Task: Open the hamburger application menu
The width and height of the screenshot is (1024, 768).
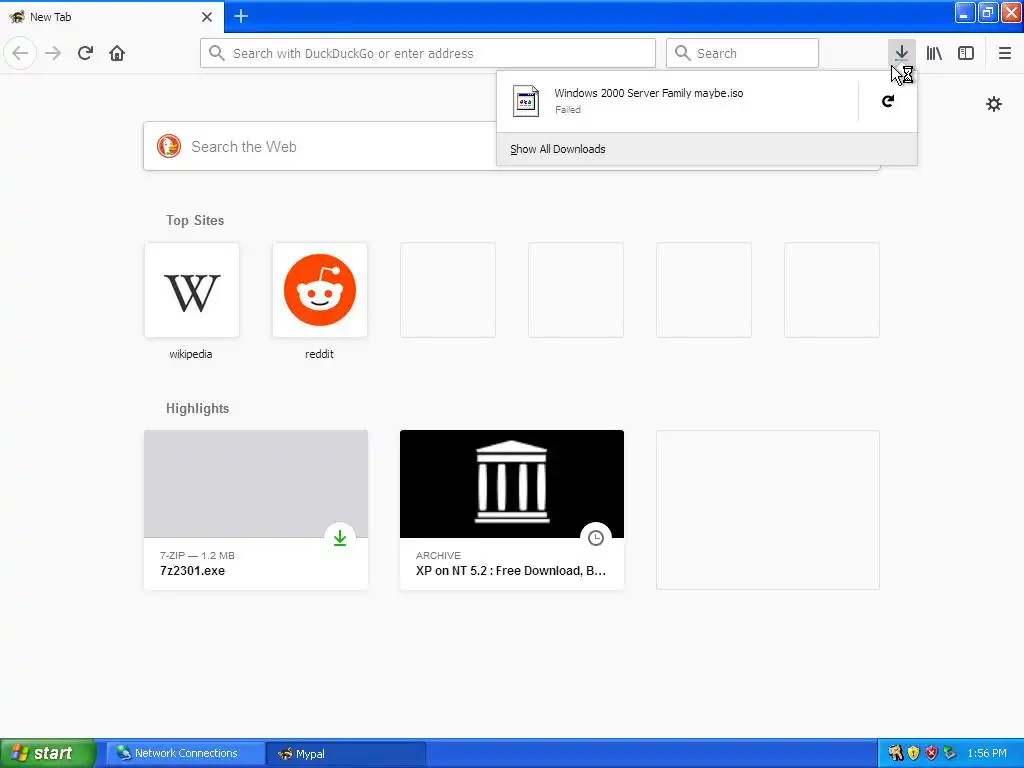Action: coord(1004,53)
